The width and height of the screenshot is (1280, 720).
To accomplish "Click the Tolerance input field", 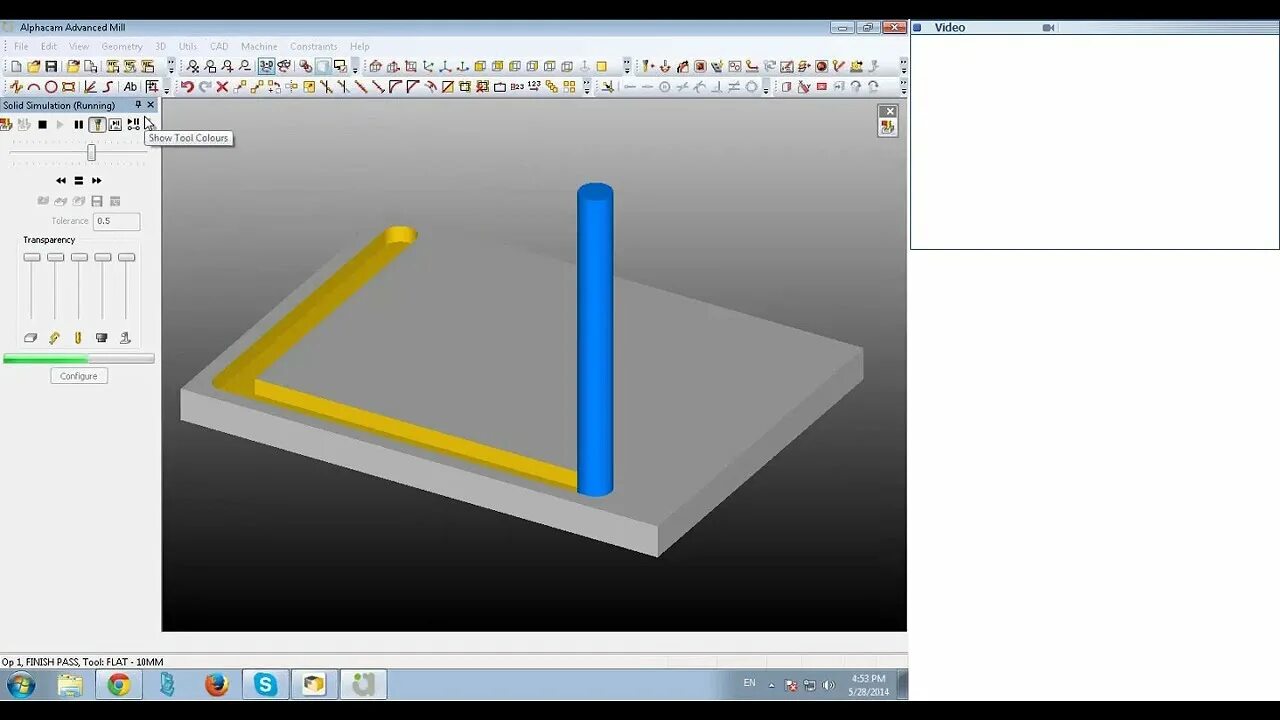I will [117, 221].
